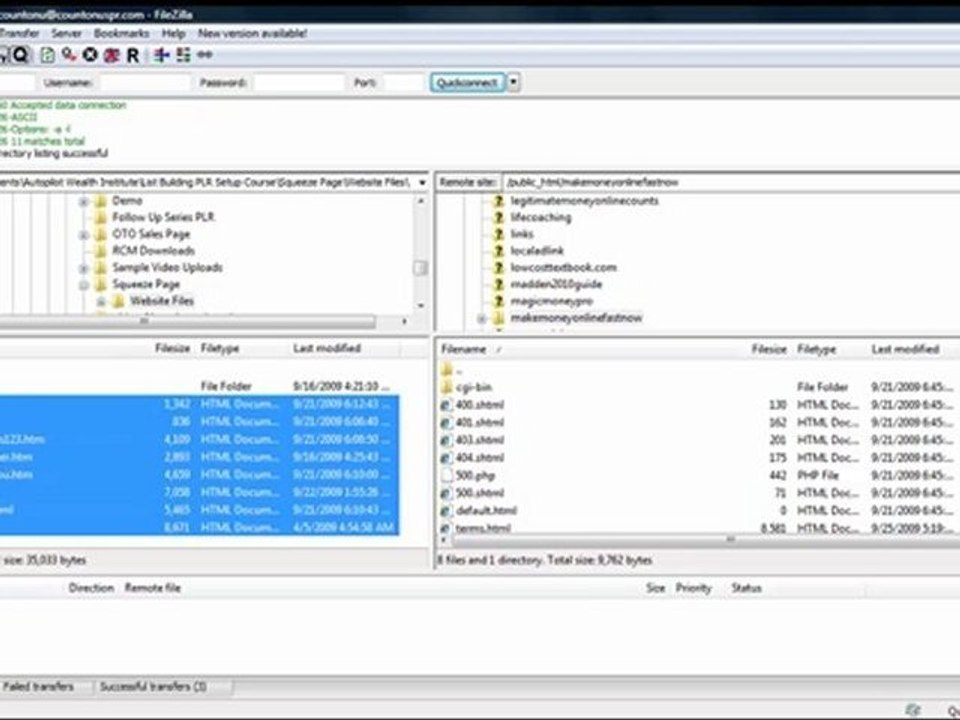This screenshot has width=960, height=720.
Task: Click the 400.shtml file icon
Action: 446,405
